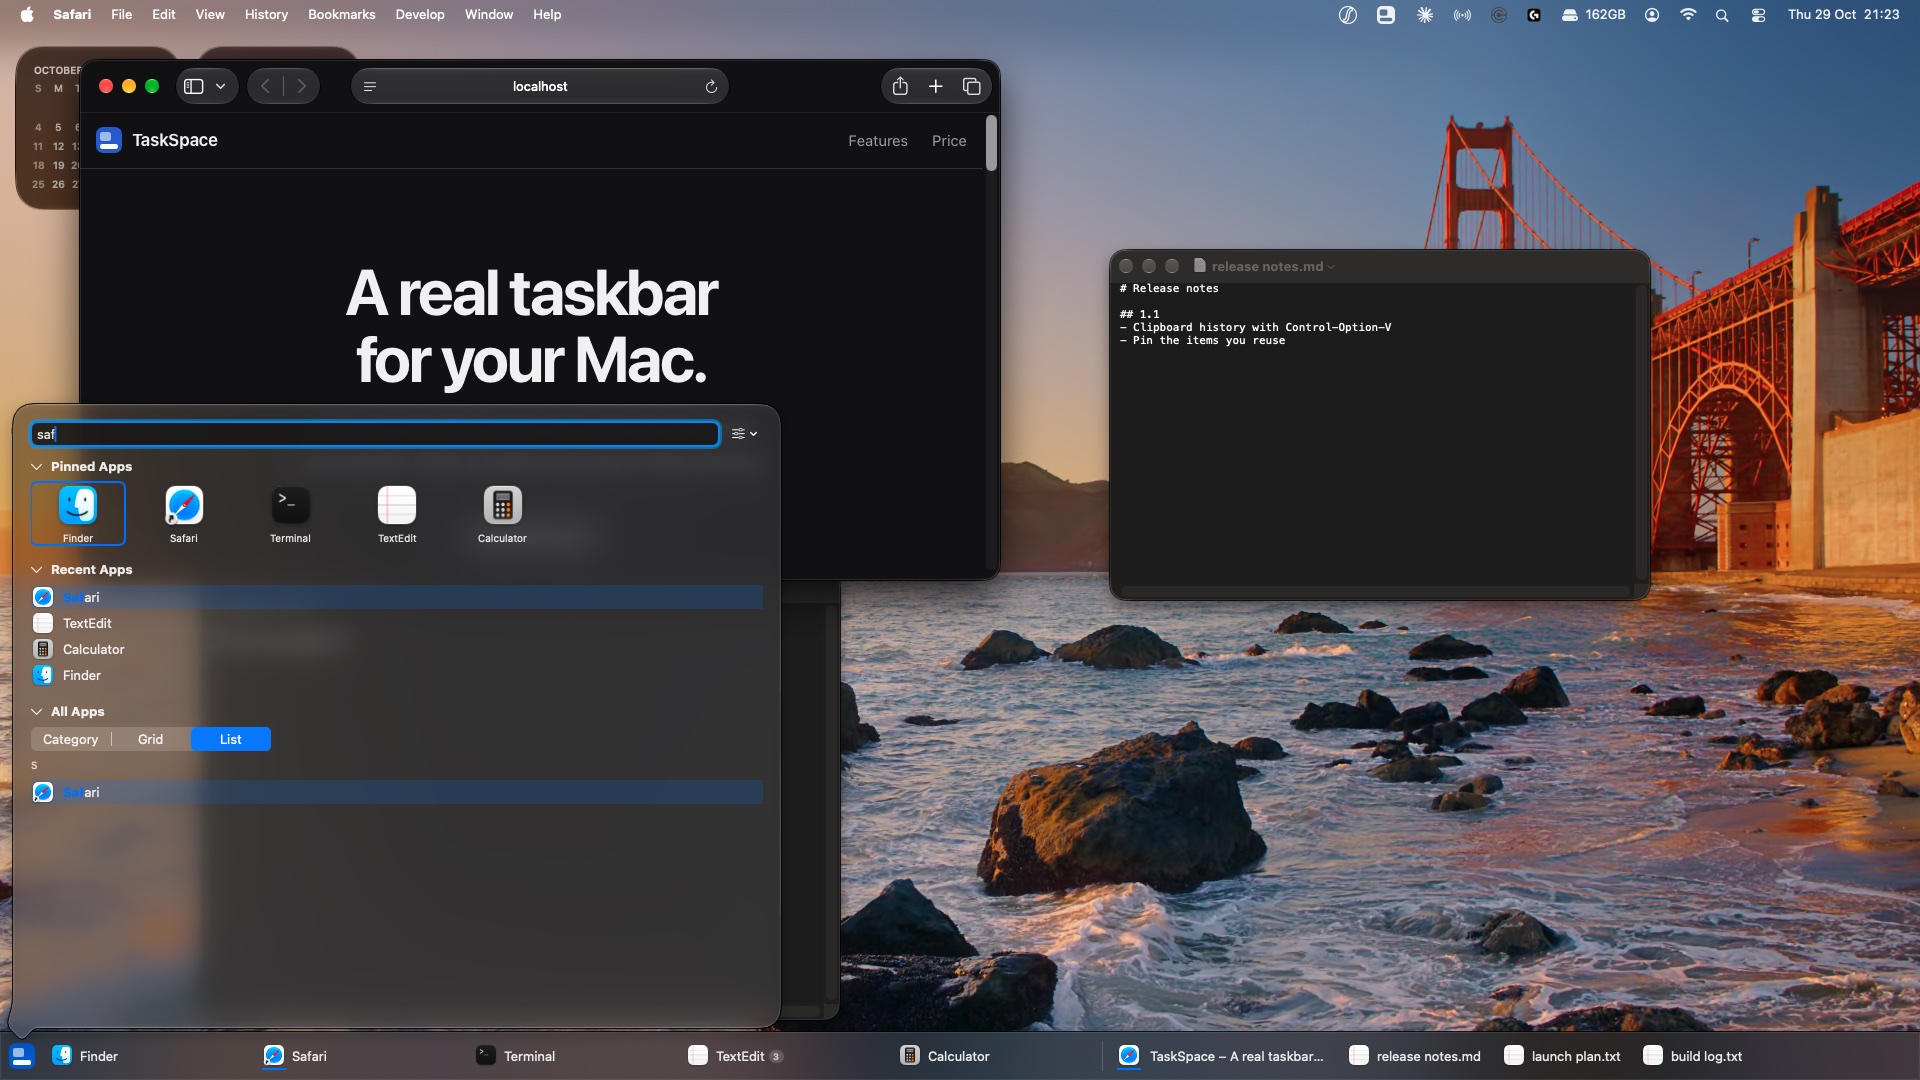Click the Features link on TaskSpace page

coord(878,141)
